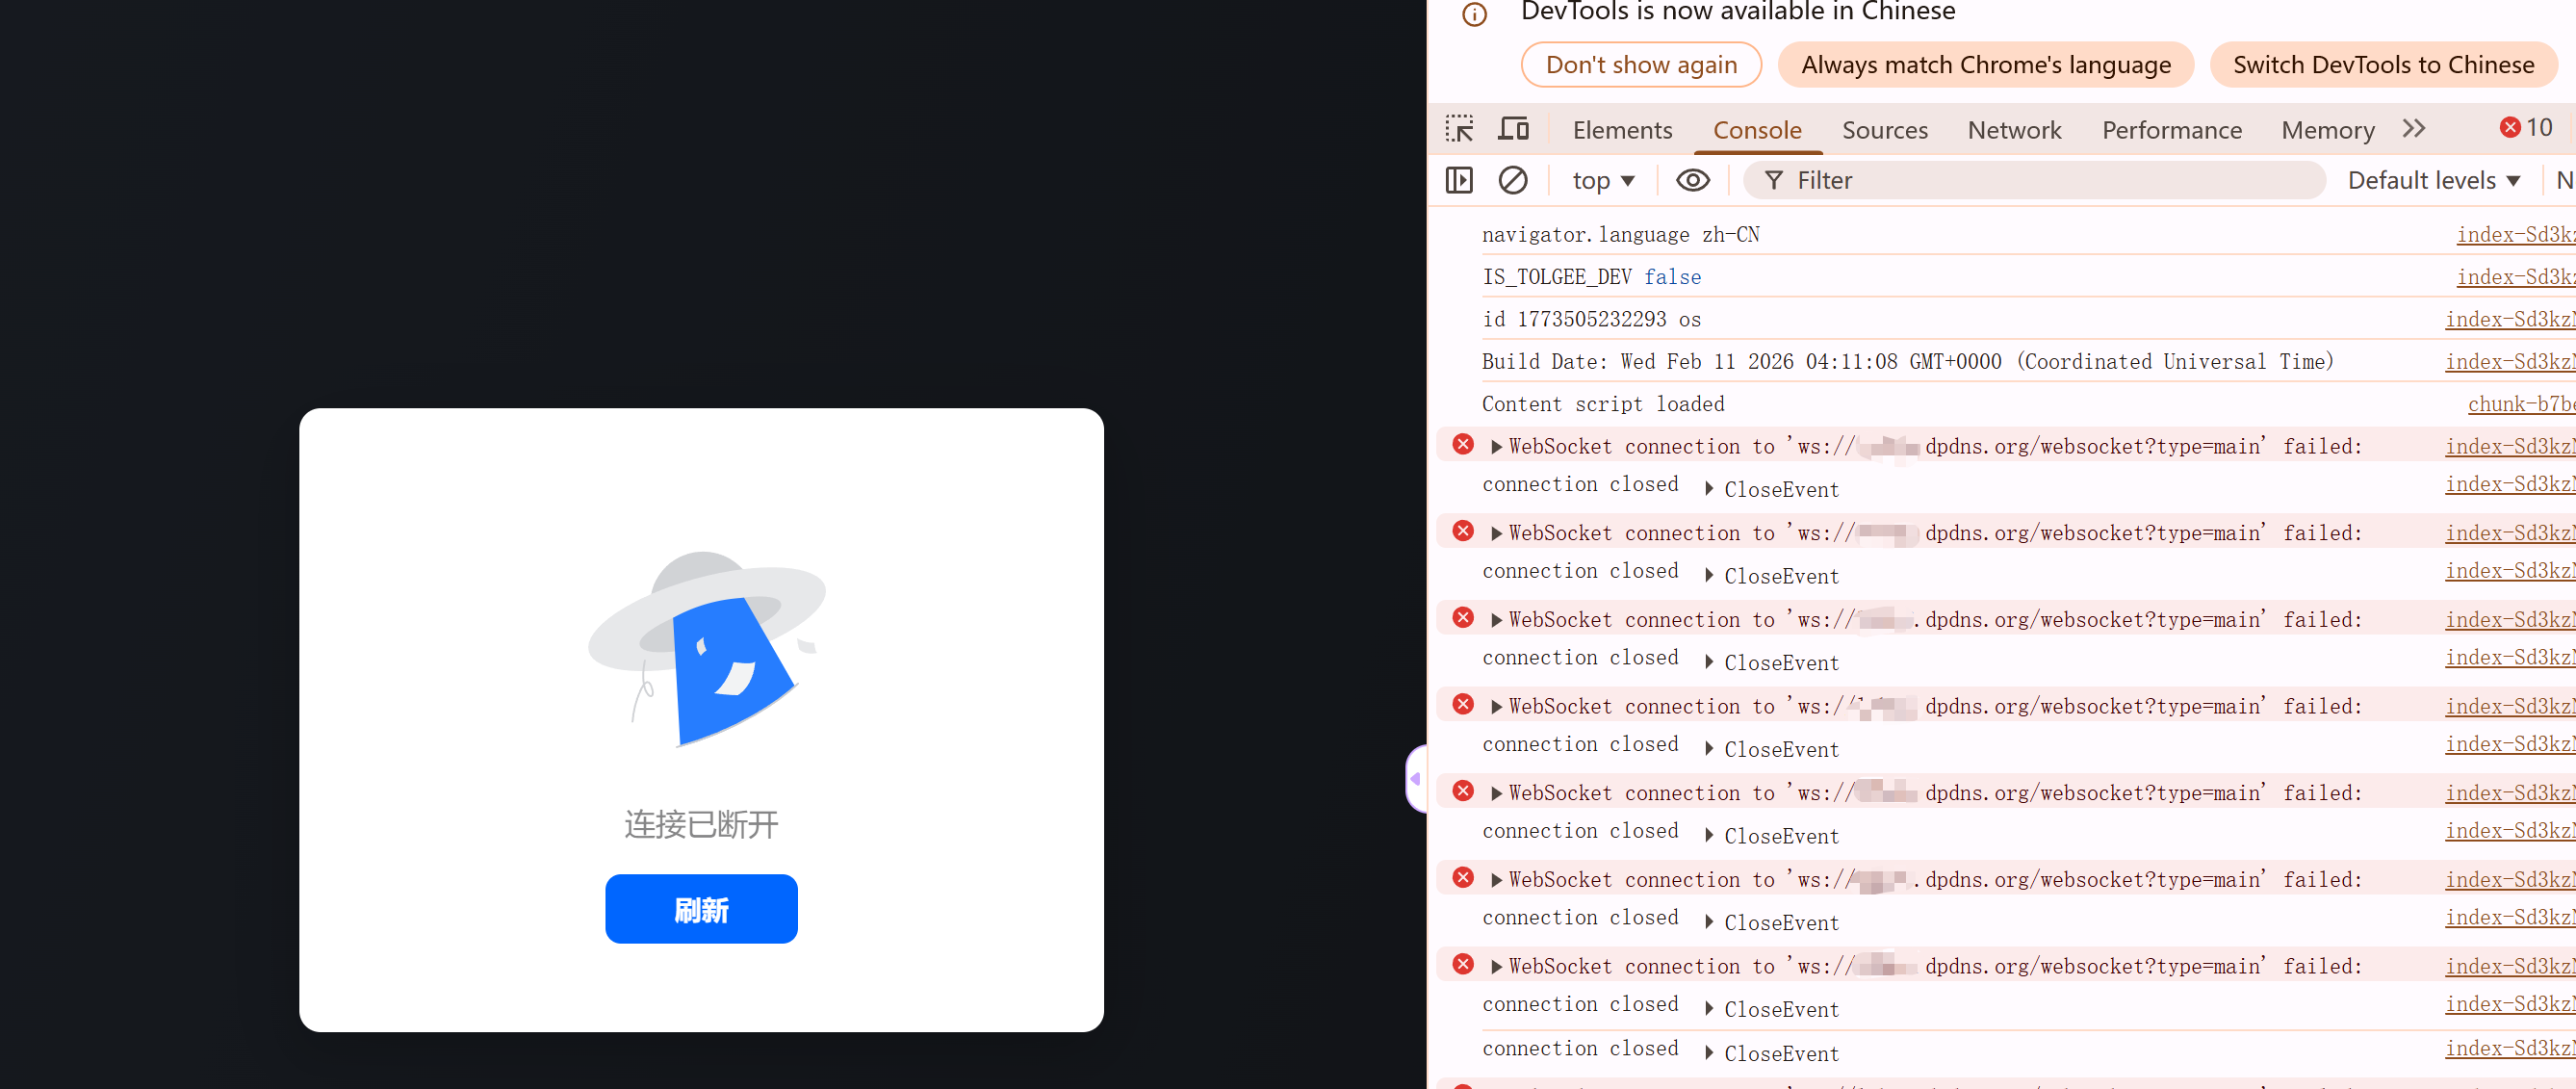Toggle the device toolbar icon
Image resolution: width=2576 pixels, height=1089 pixels.
coord(1513,129)
